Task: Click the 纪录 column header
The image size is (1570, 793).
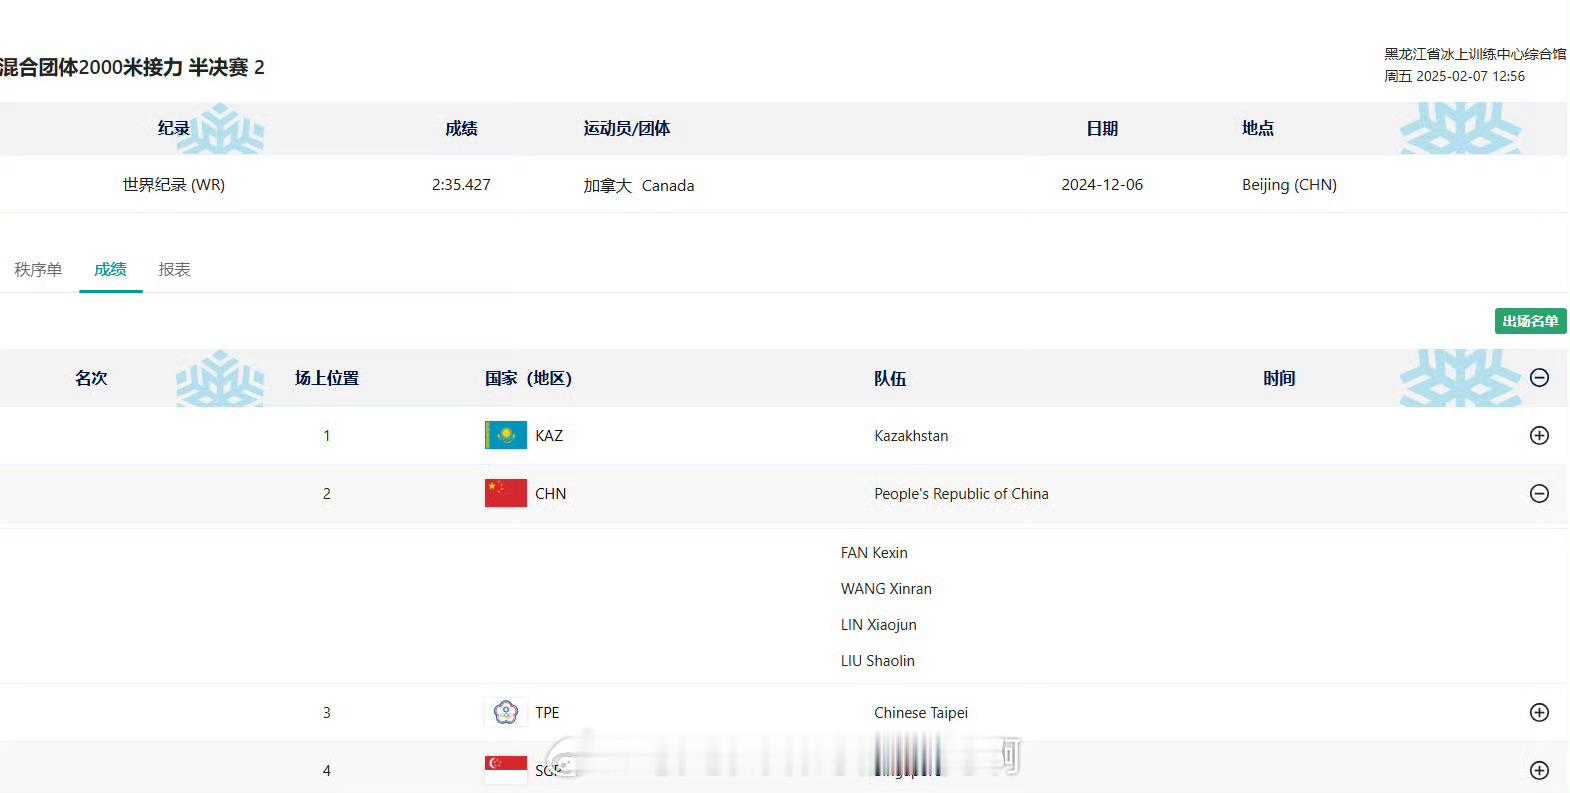Action: pos(174,128)
